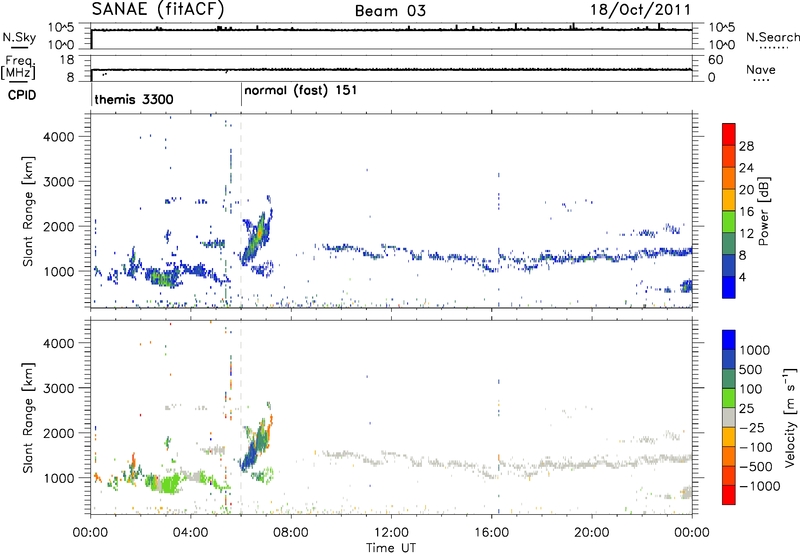Click the 'themis 3300' CPID marker
The image size is (800, 554).
[134, 99]
